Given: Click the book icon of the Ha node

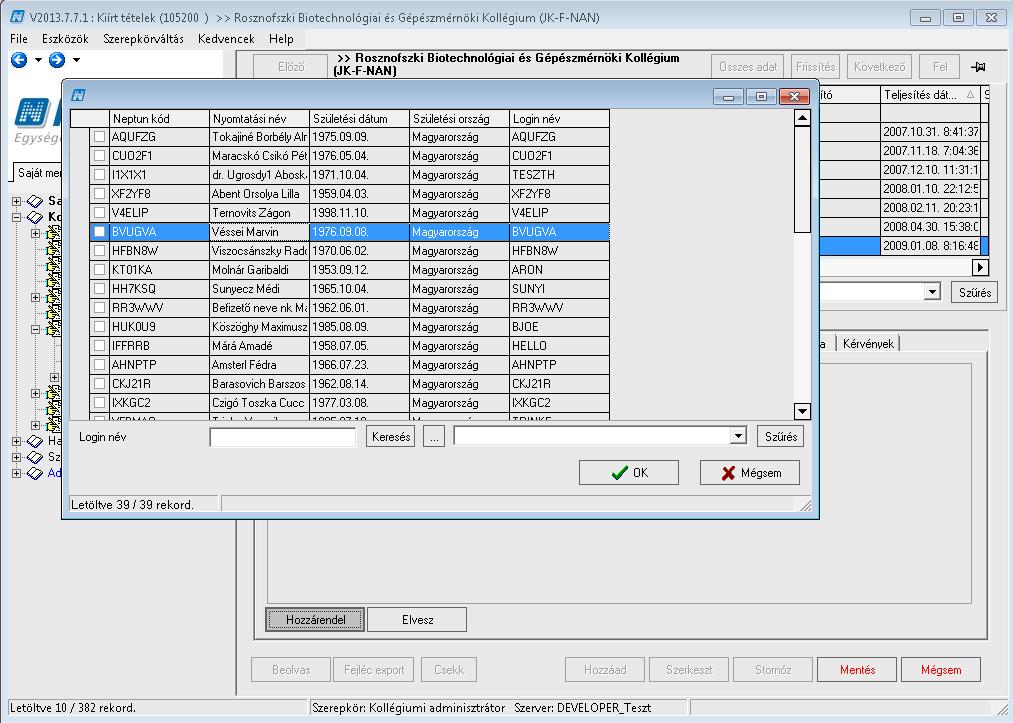Looking at the screenshot, I should tap(34, 441).
